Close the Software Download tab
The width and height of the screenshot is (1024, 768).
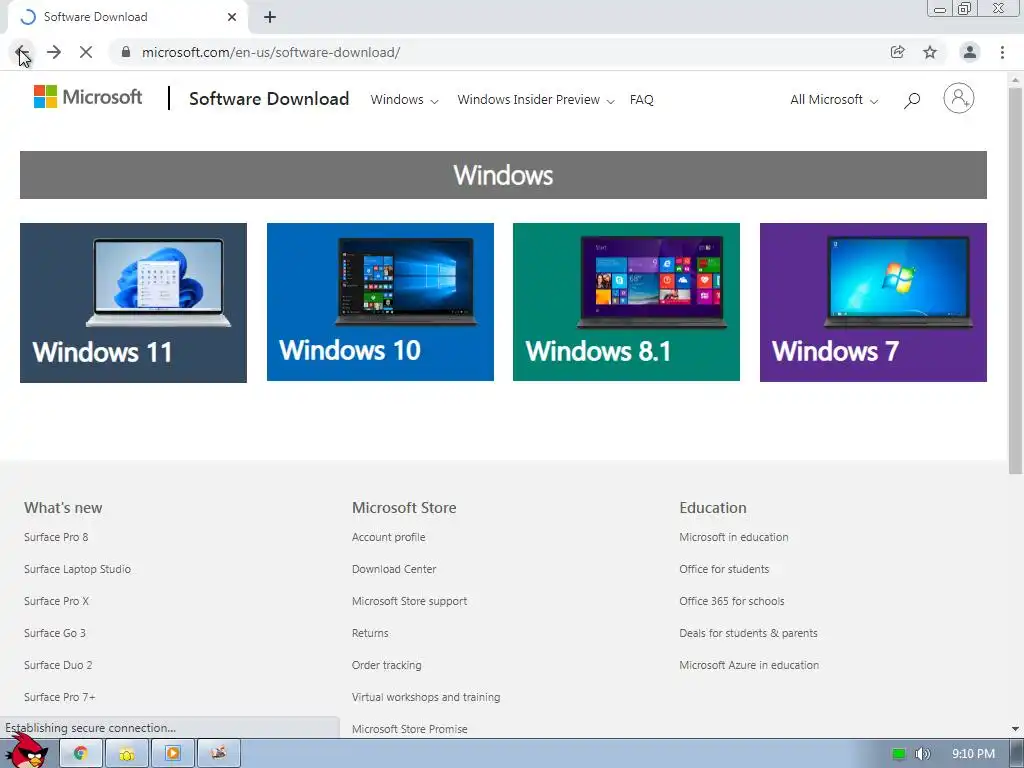(232, 17)
